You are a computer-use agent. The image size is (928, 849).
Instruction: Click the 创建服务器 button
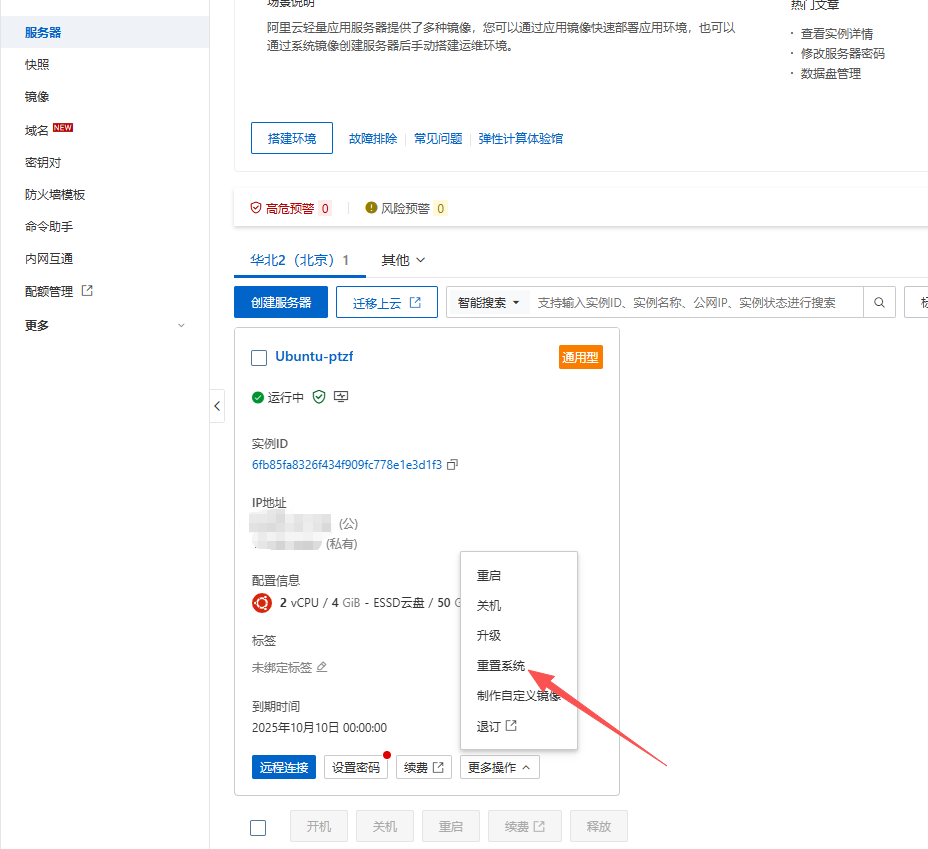[281, 302]
